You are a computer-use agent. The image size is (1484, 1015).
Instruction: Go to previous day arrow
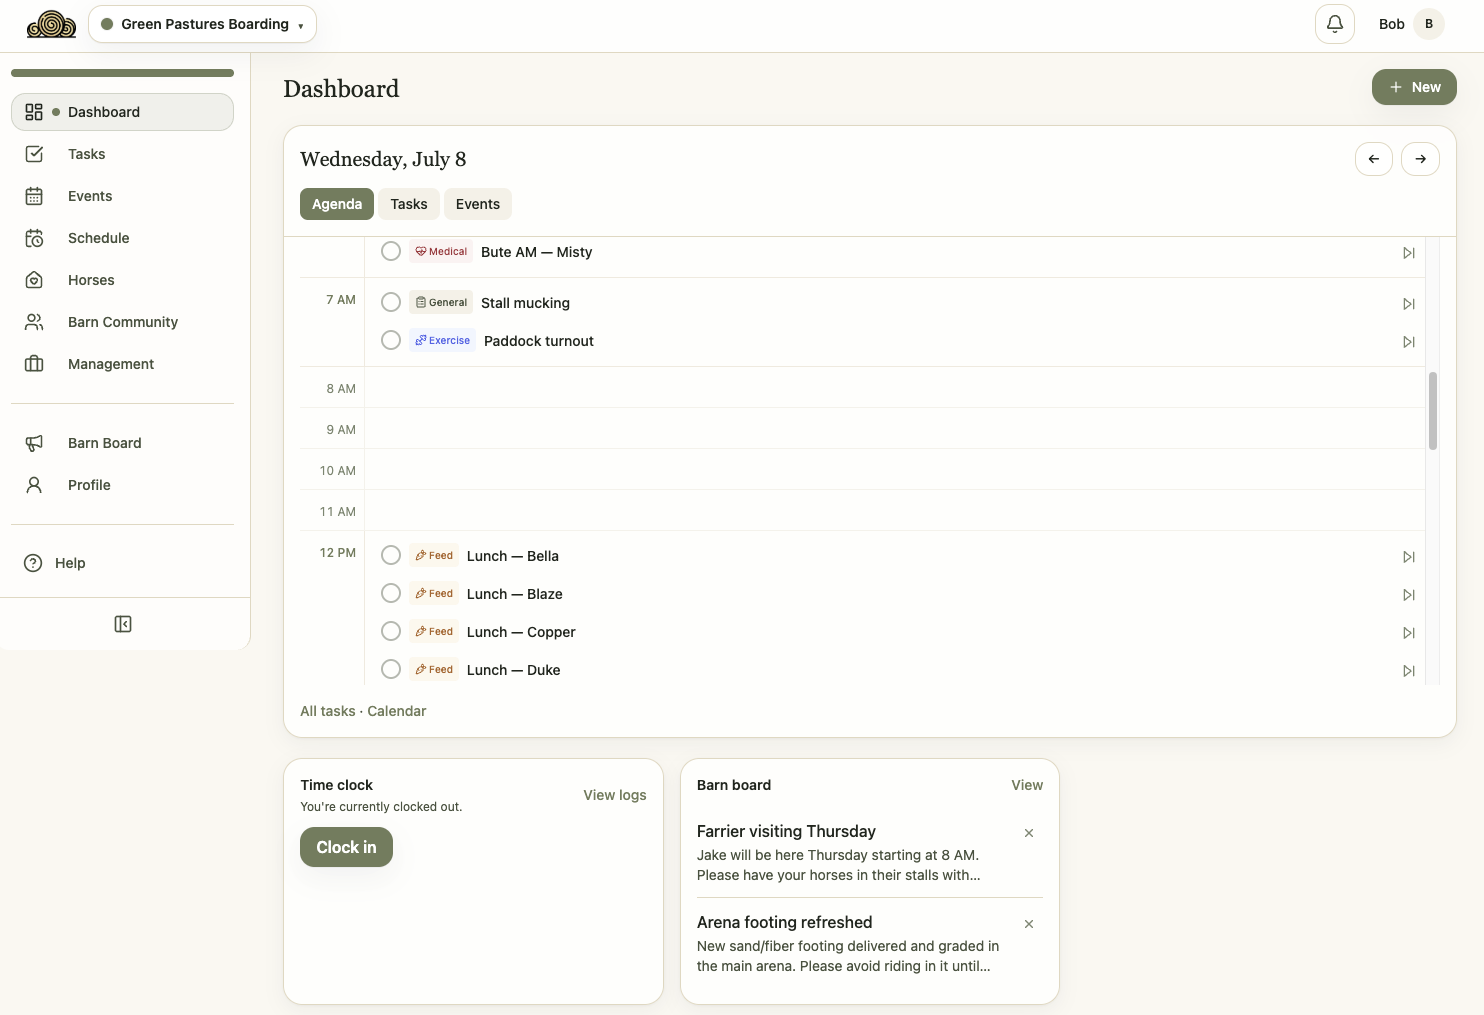click(1374, 159)
